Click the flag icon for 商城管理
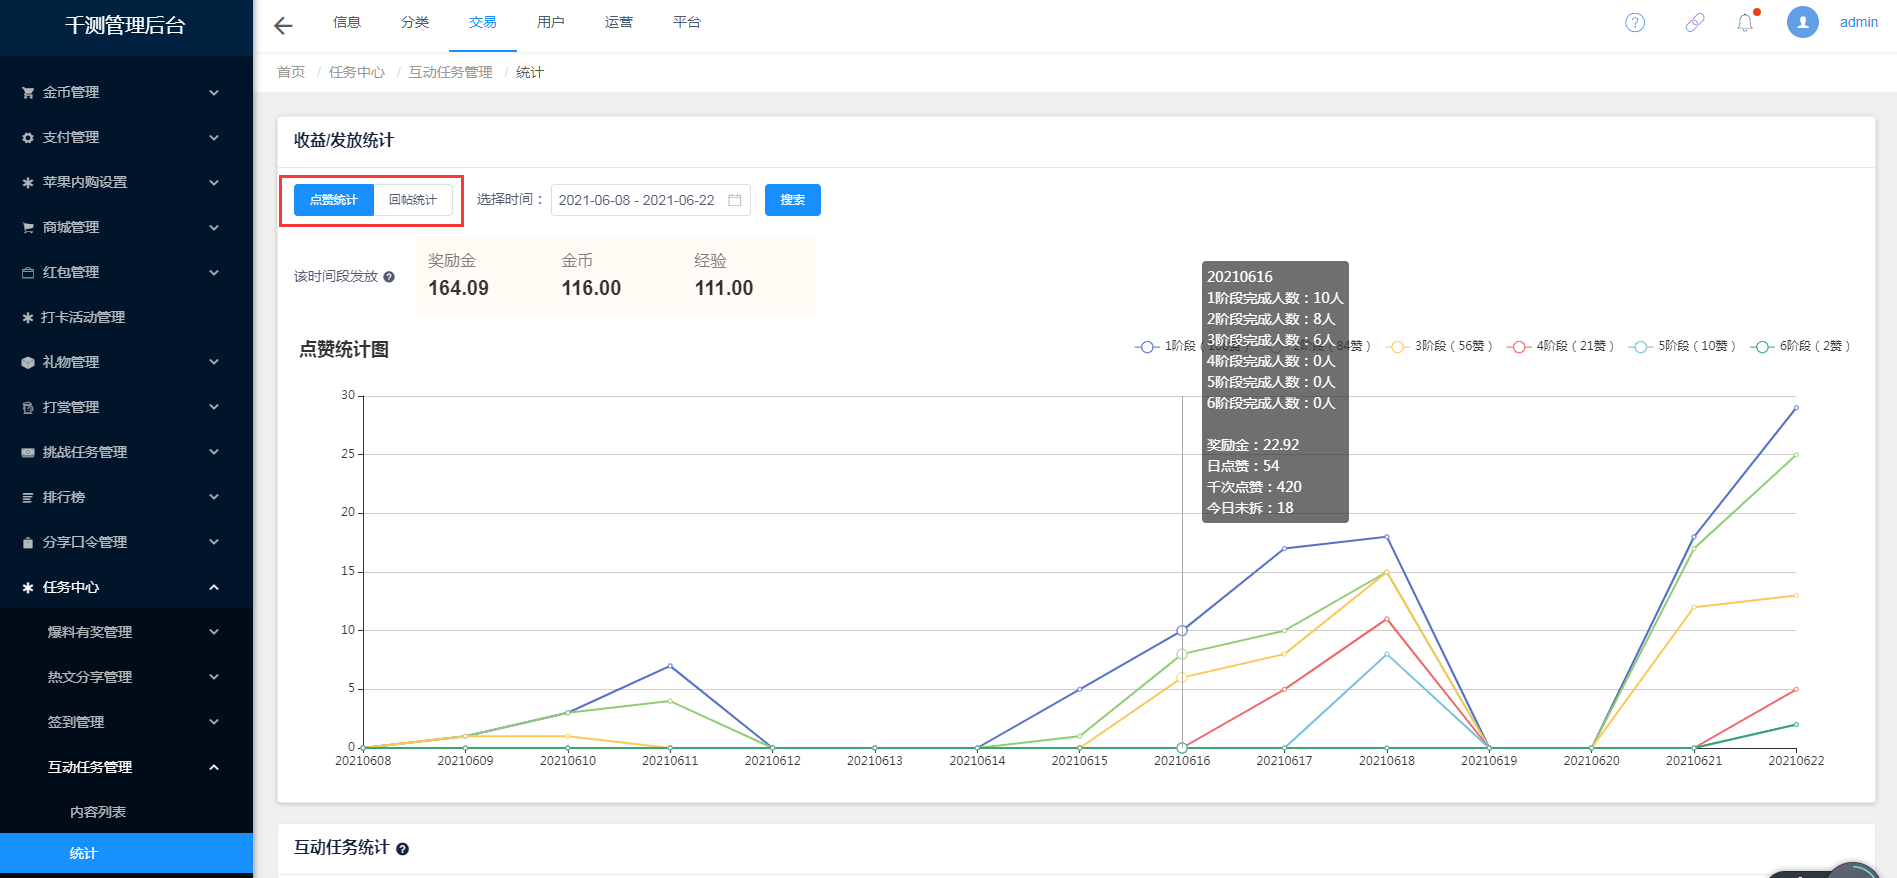This screenshot has height=878, width=1897. point(28,227)
